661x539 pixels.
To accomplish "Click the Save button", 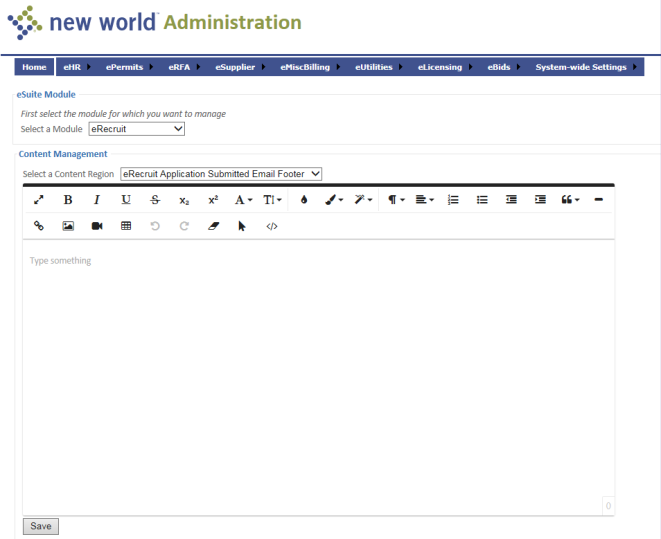I will coord(40,526).
